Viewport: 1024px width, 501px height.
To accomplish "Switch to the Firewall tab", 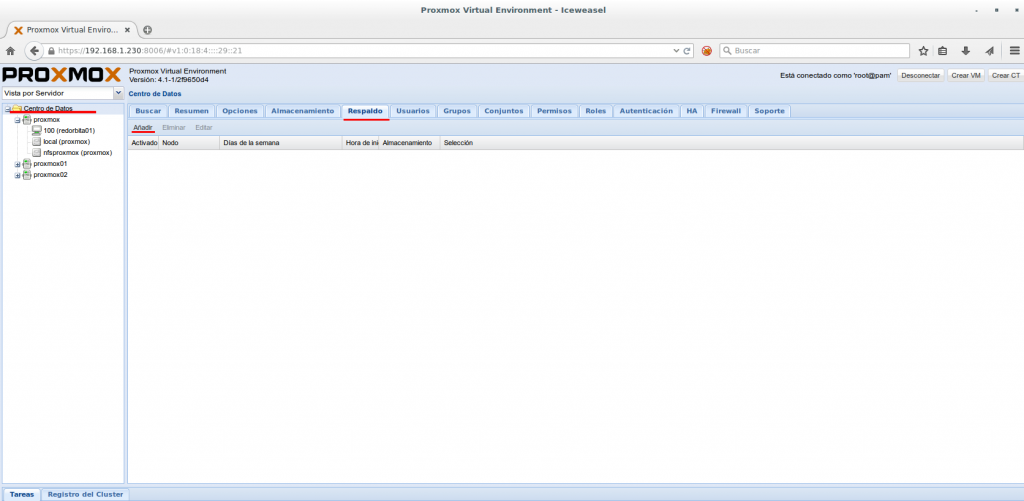I will click(x=726, y=111).
